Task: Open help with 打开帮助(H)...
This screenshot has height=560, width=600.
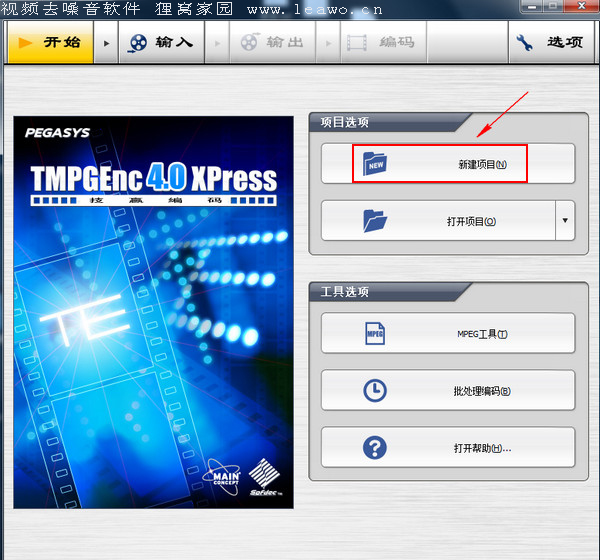Action: coord(448,447)
